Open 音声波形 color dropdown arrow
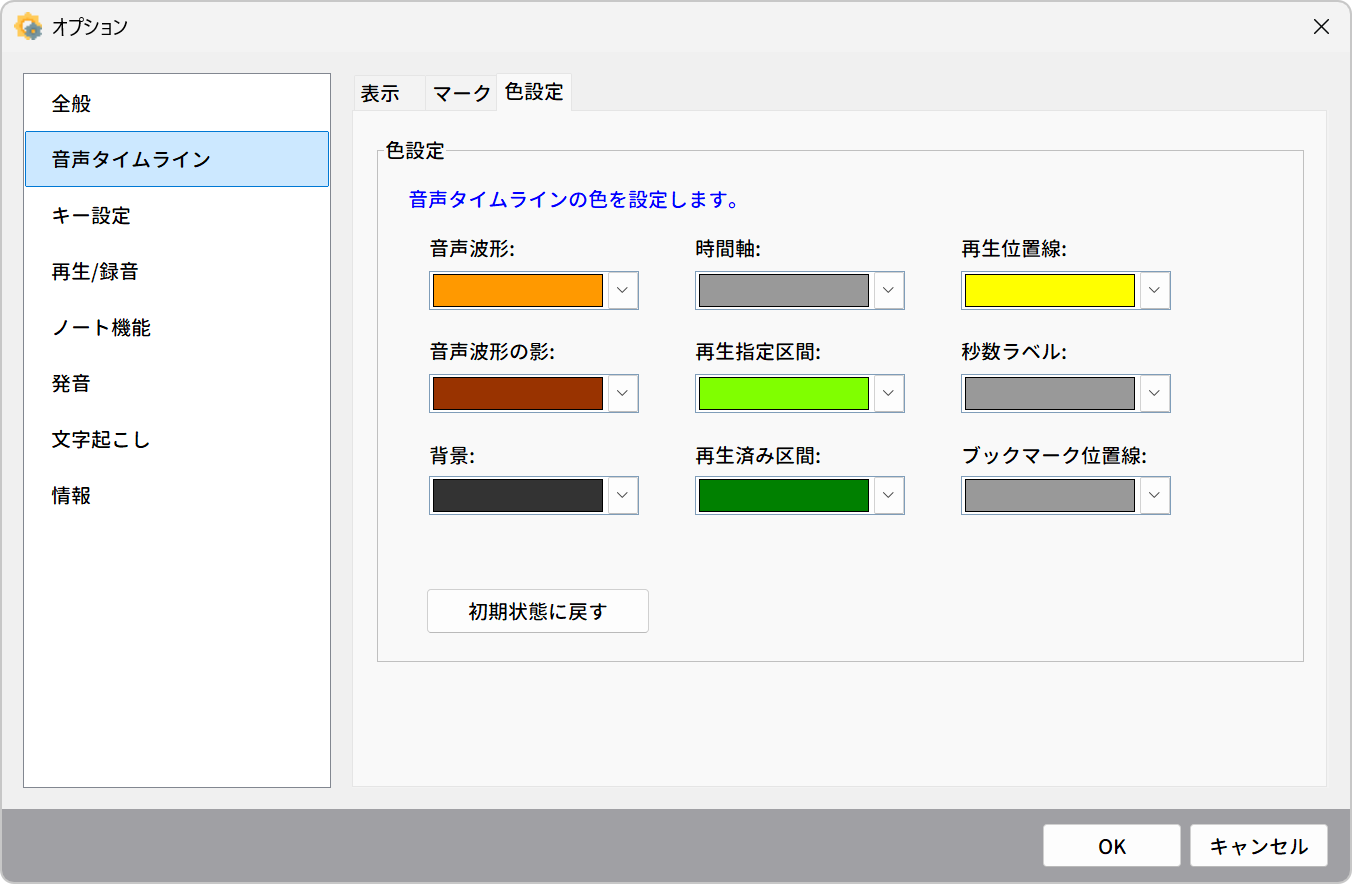1352x884 pixels. coord(622,291)
